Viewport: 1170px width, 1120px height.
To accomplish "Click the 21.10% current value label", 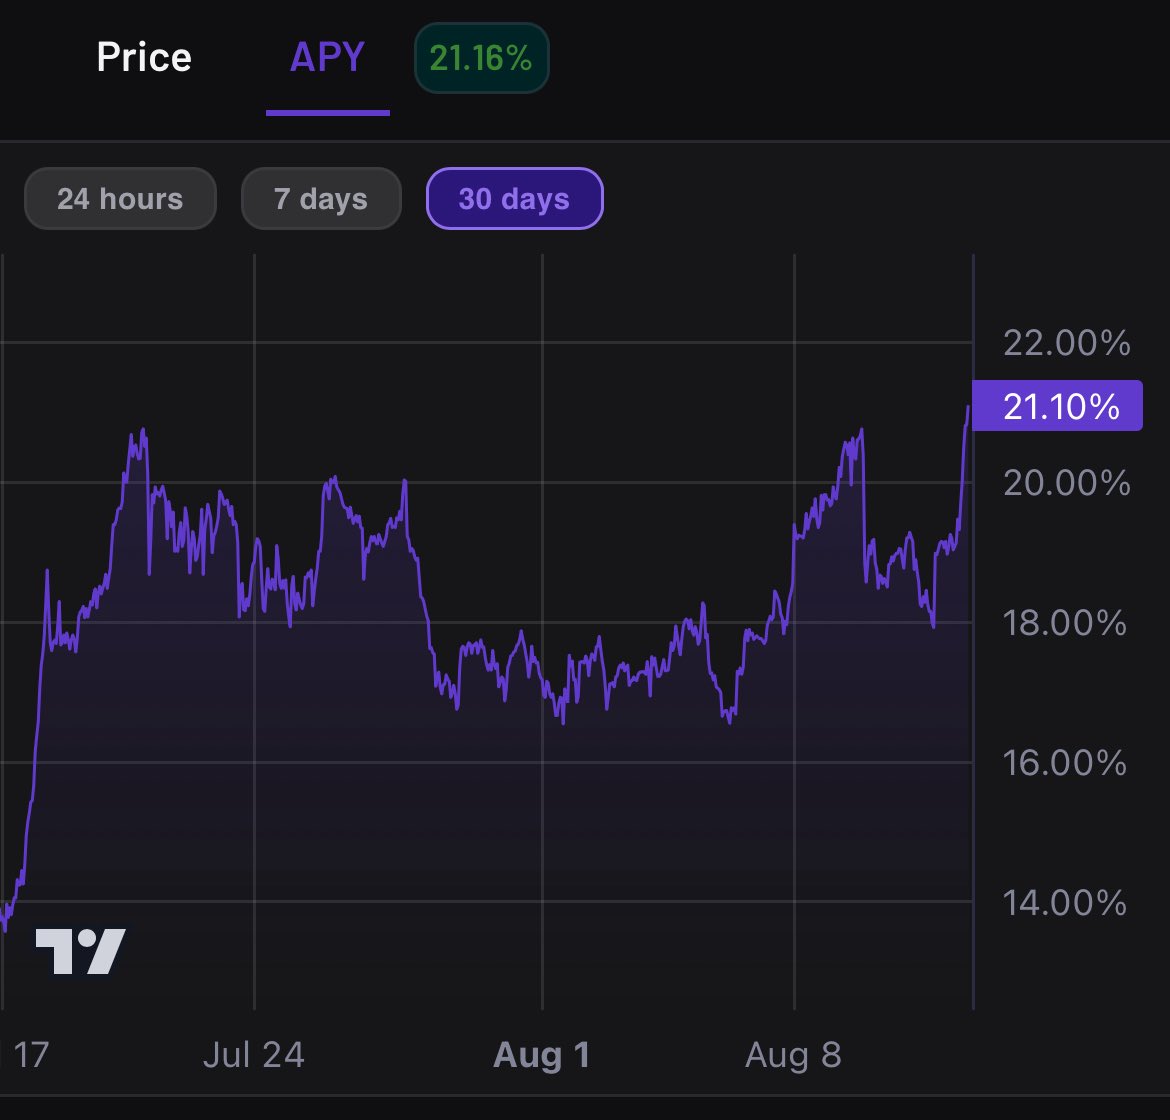I will click(x=1057, y=406).
